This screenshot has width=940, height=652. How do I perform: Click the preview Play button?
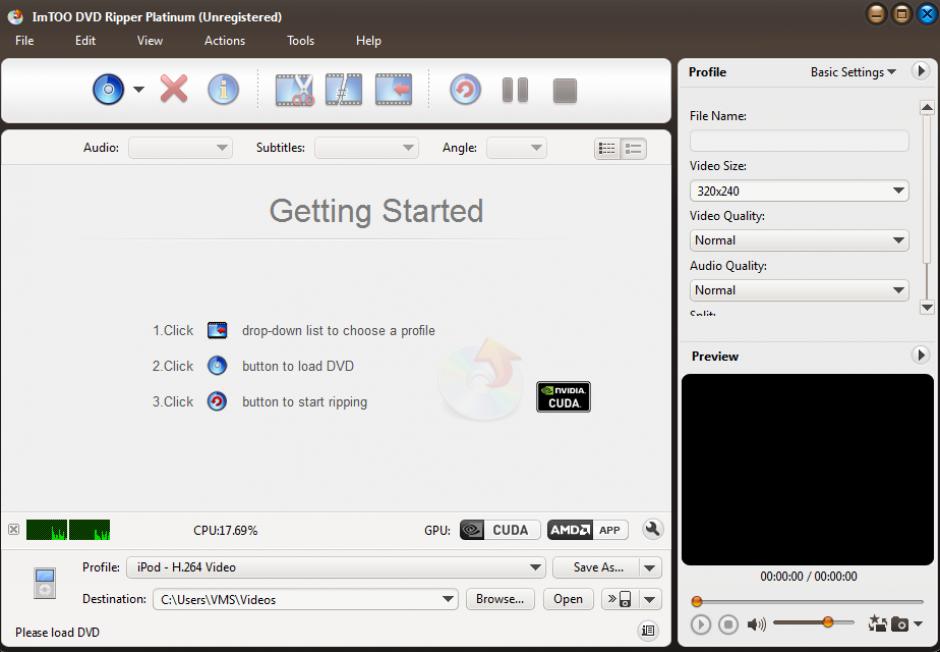(x=700, y=624)
